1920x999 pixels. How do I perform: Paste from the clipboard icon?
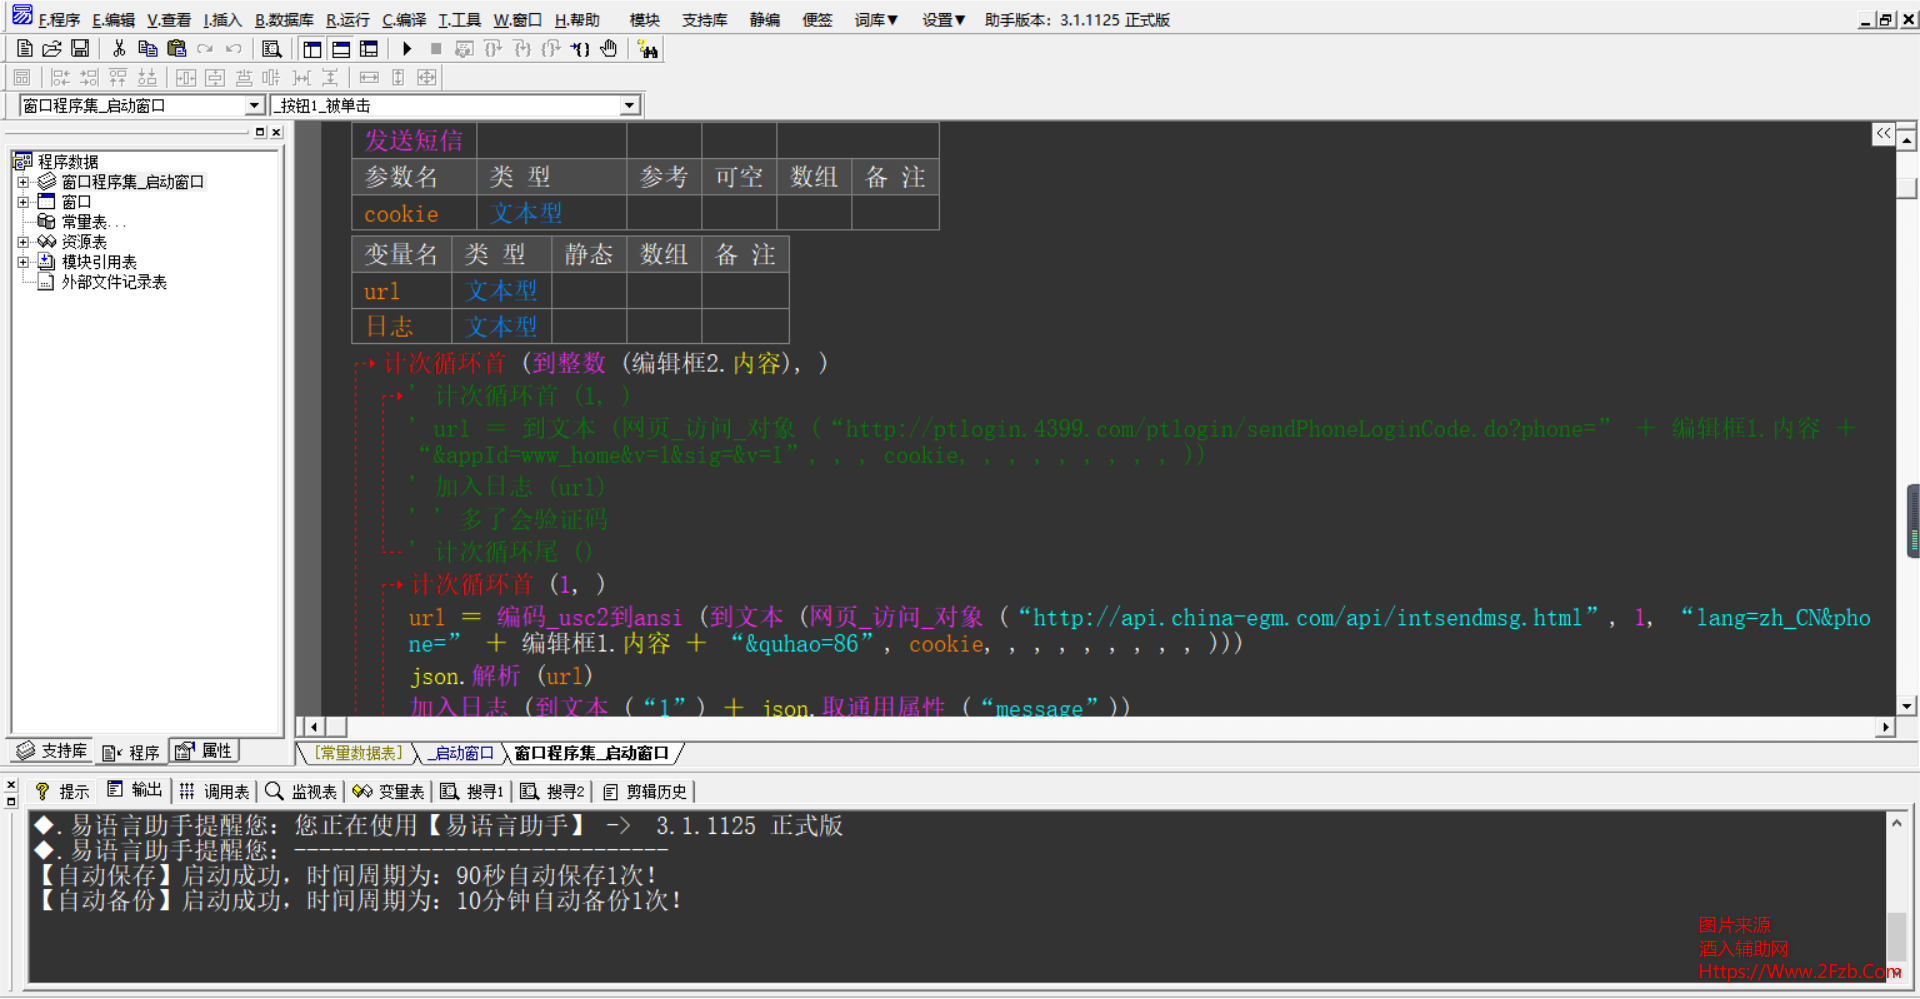176,48
